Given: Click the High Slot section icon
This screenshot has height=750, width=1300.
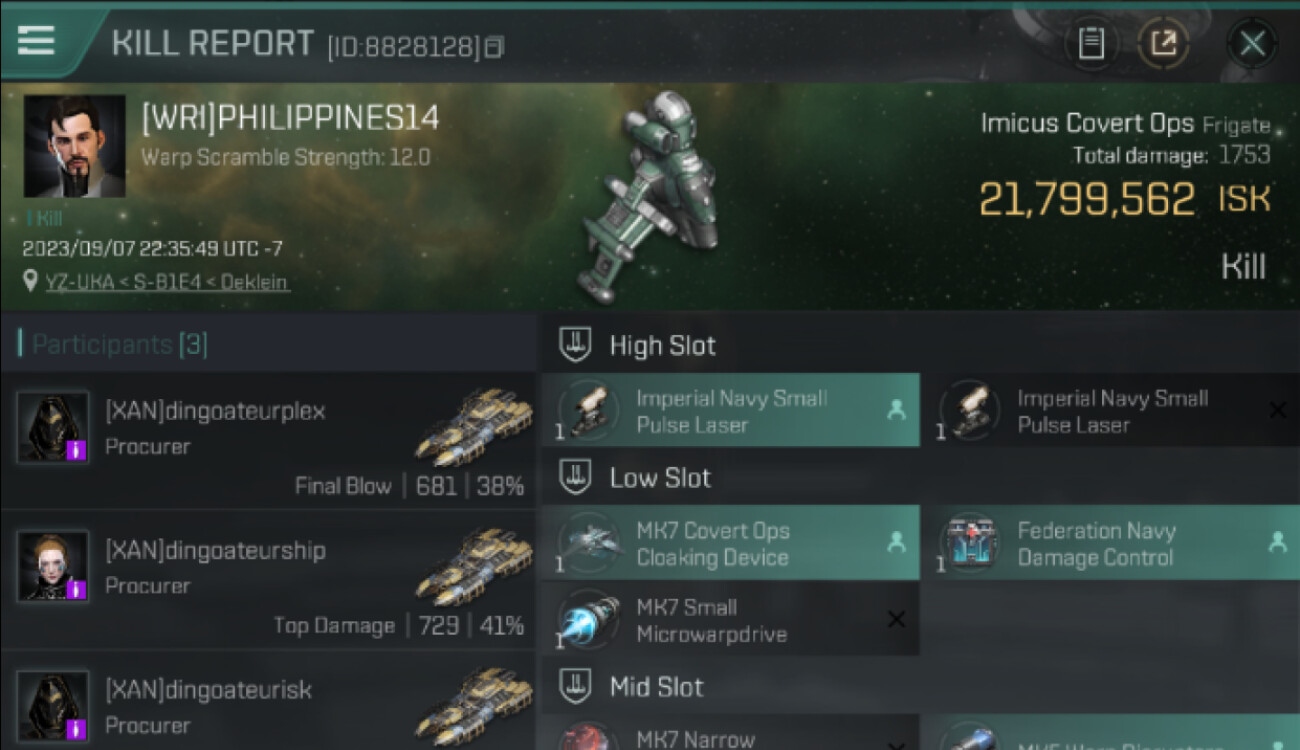Looking at the screenshot, I should coord(574,345).
